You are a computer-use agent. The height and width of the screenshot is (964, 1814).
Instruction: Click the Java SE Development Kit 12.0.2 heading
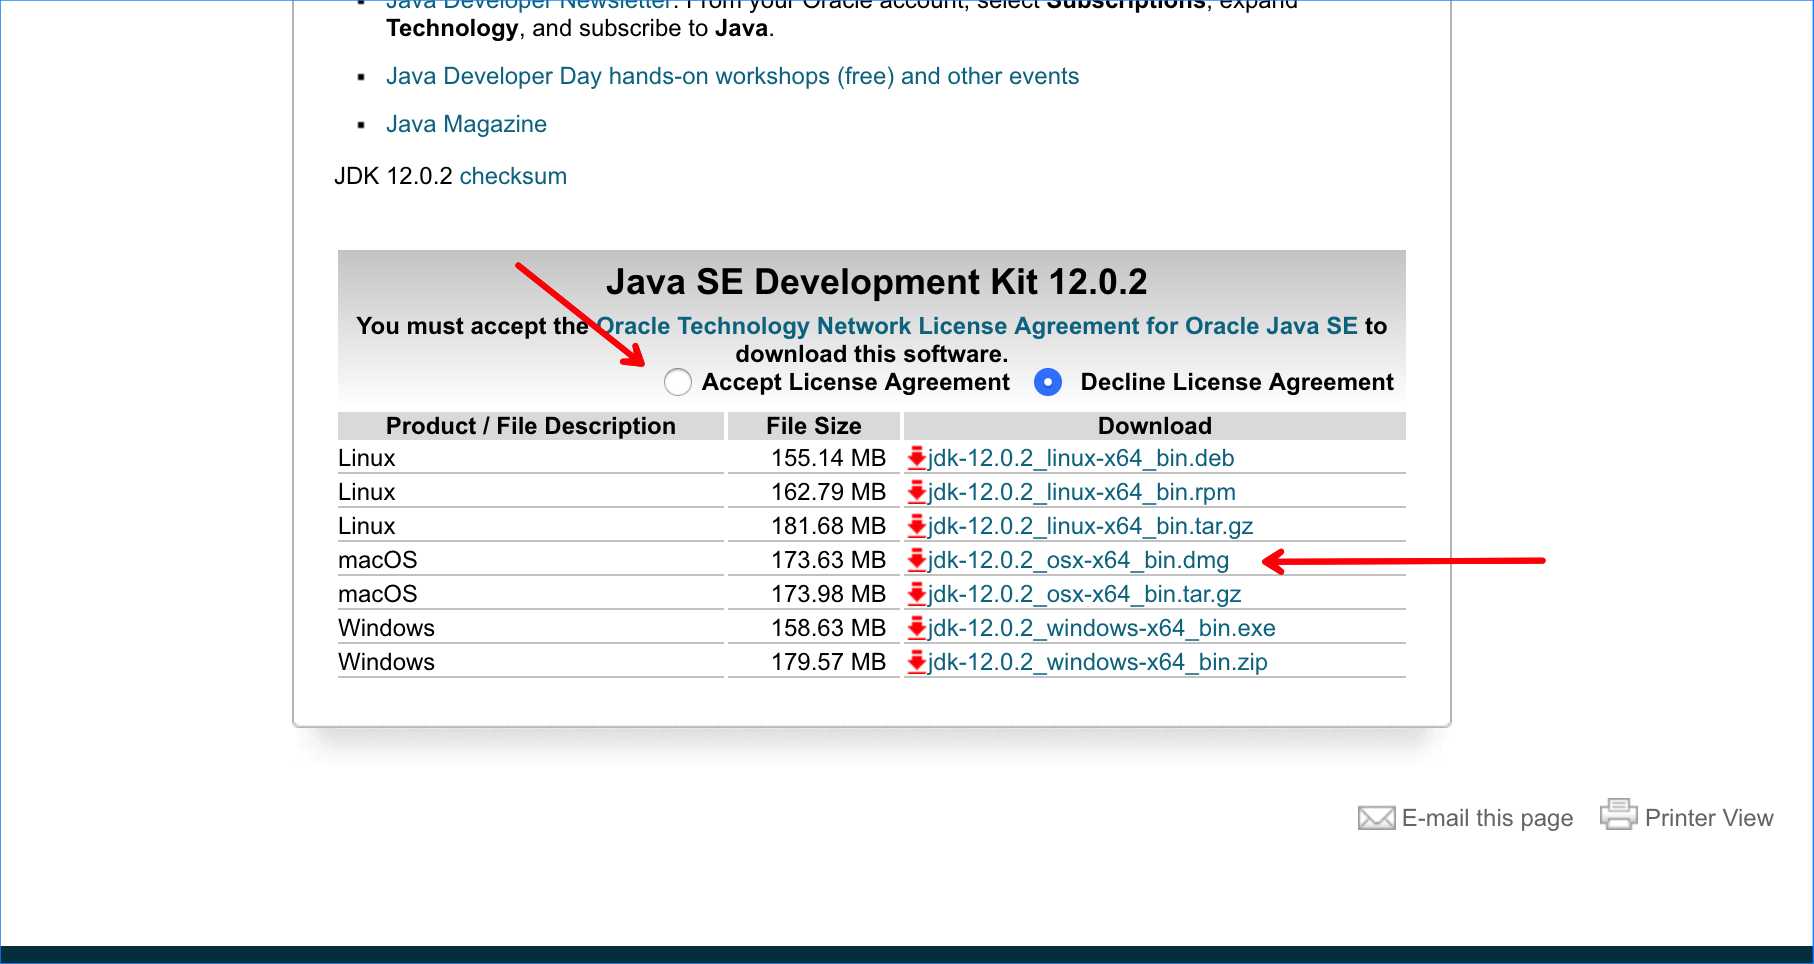pos(877,282)
